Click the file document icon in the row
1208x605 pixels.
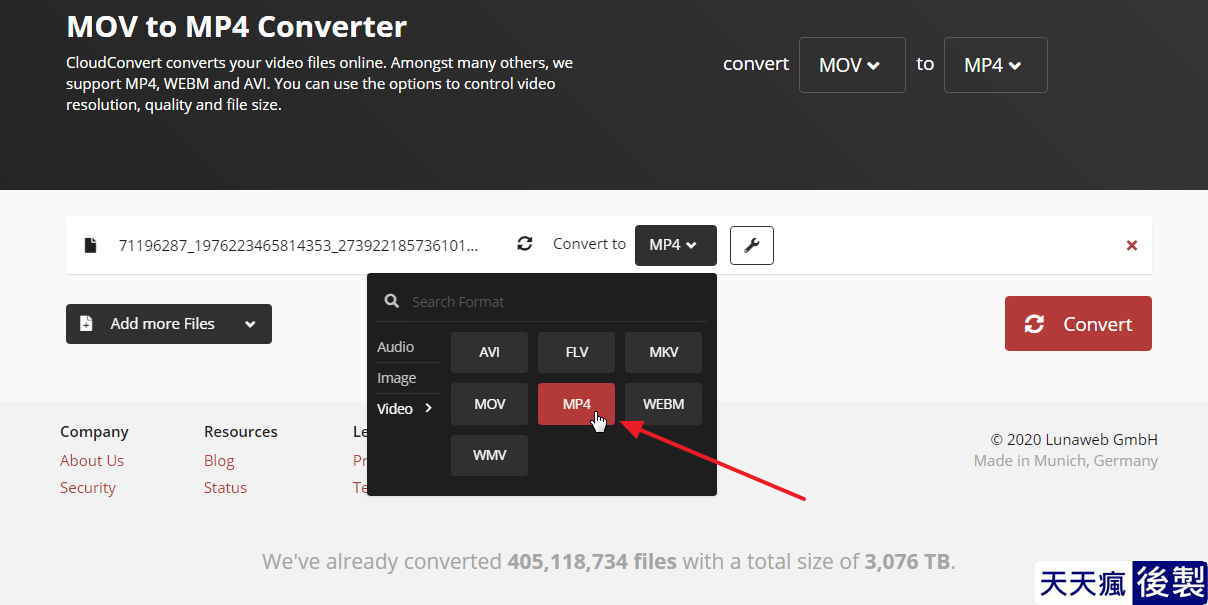coord(90,245)
